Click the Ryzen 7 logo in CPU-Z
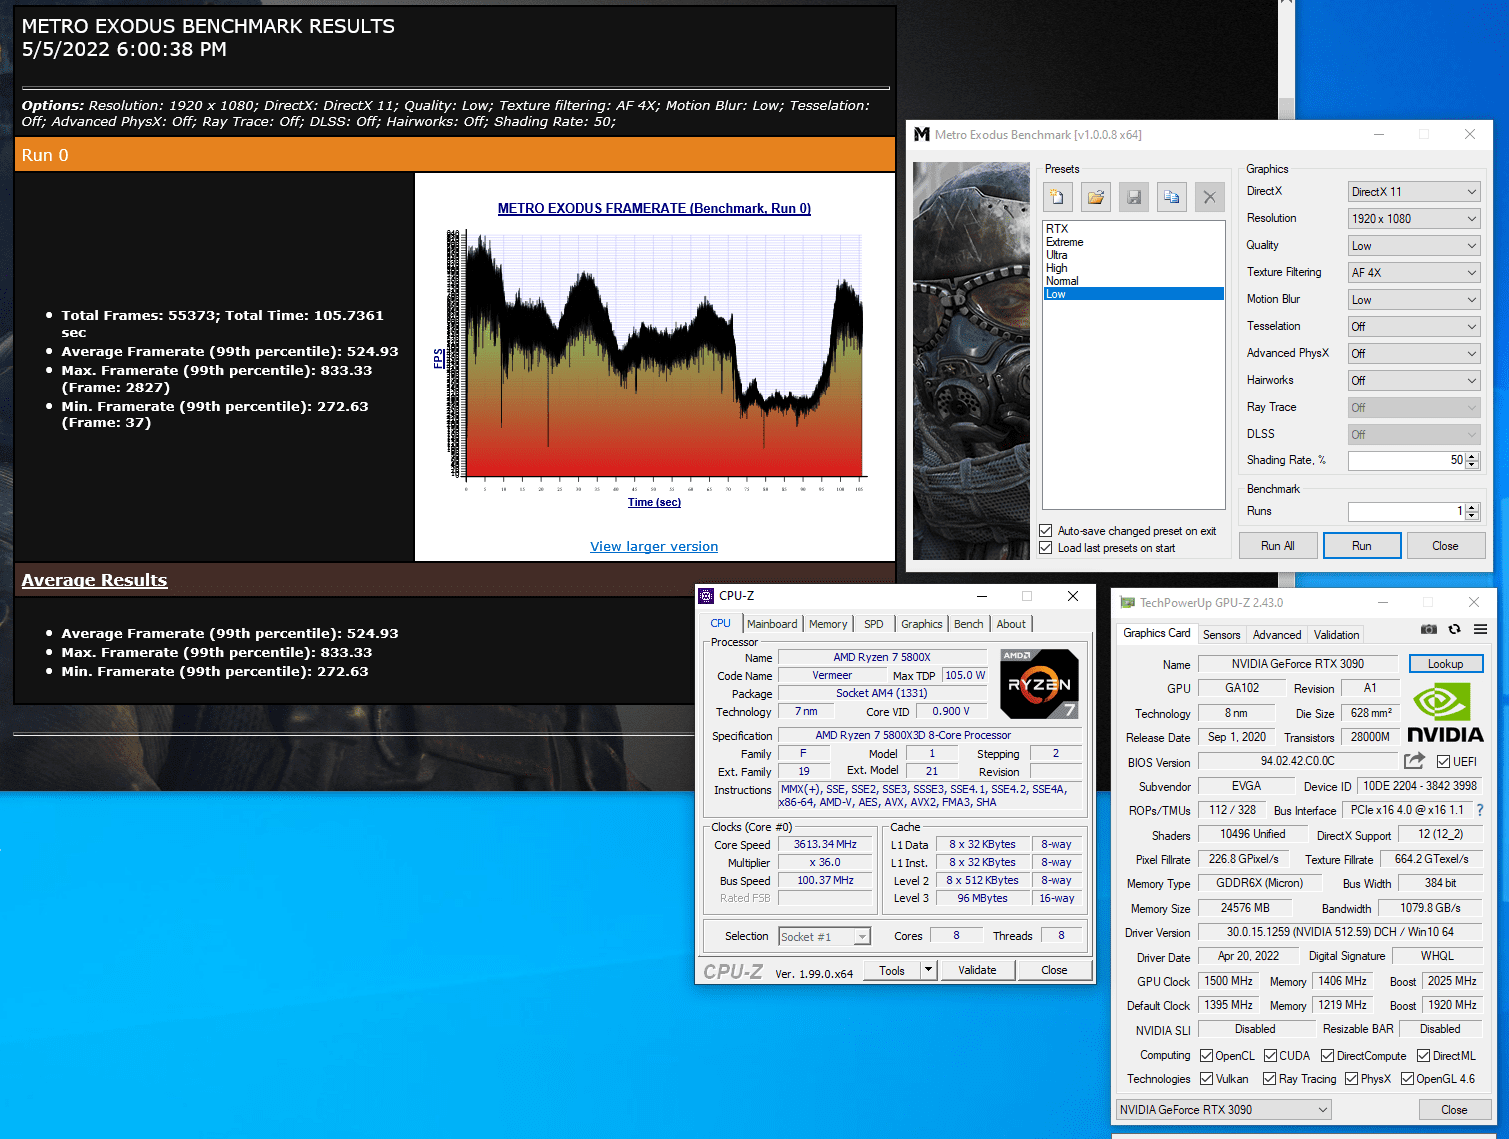Viewport: 1509px width, 1139px height. pyautogui.click(x=1040, y=684)
